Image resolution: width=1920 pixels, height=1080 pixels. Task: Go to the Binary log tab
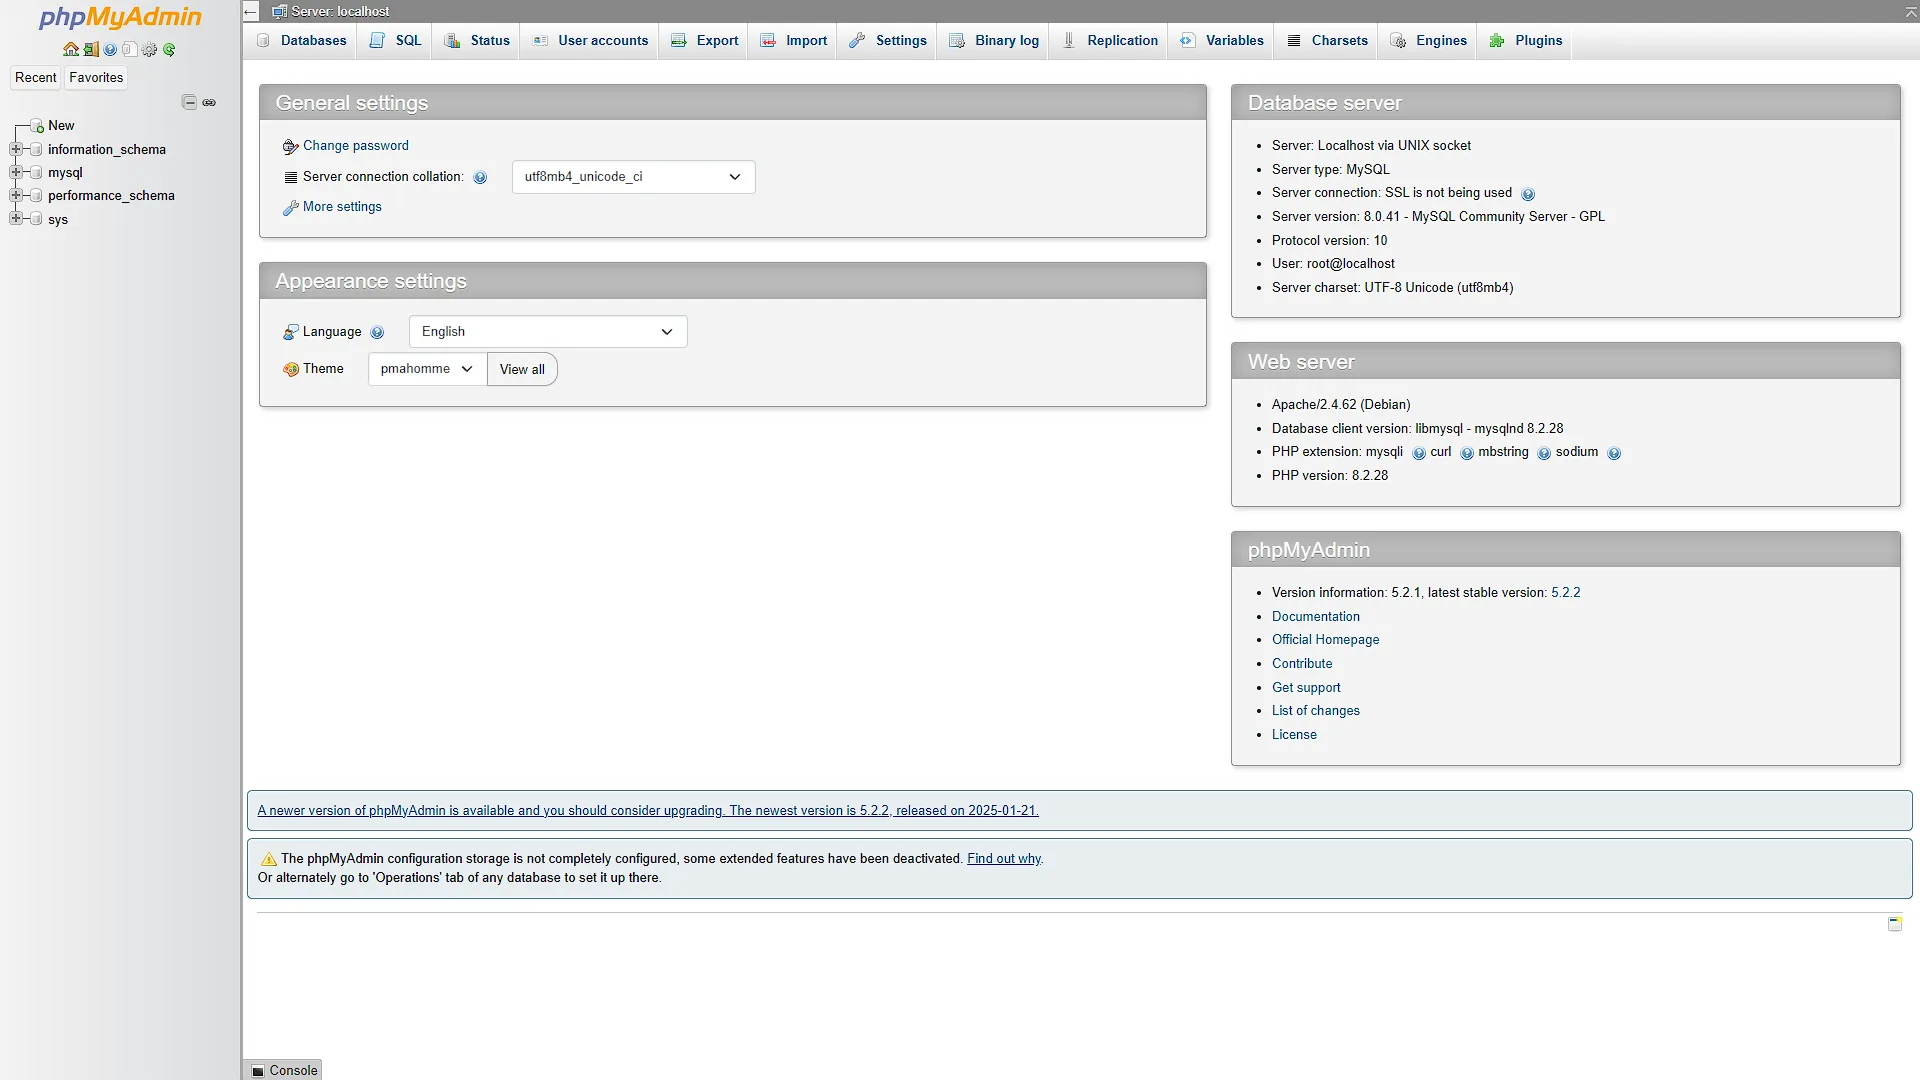pos(994,41)
